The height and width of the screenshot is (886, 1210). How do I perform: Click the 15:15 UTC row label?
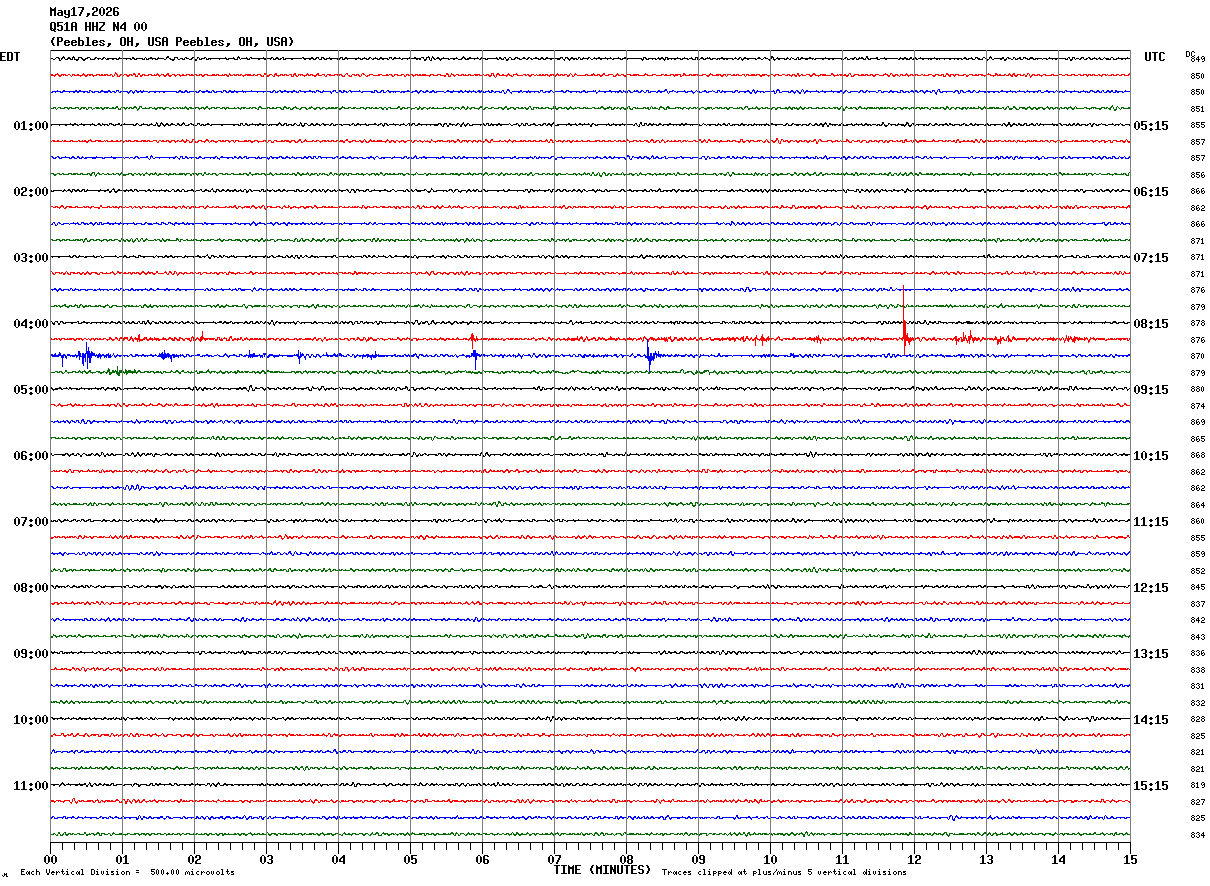coord(1151,786)
